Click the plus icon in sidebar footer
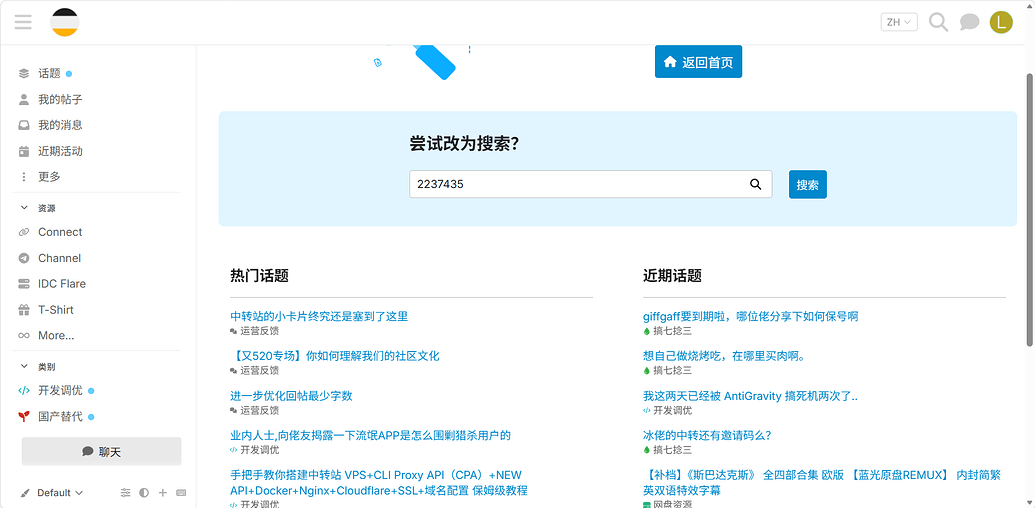This screenshot has width=1035, height=508. (x=163, y=493)
